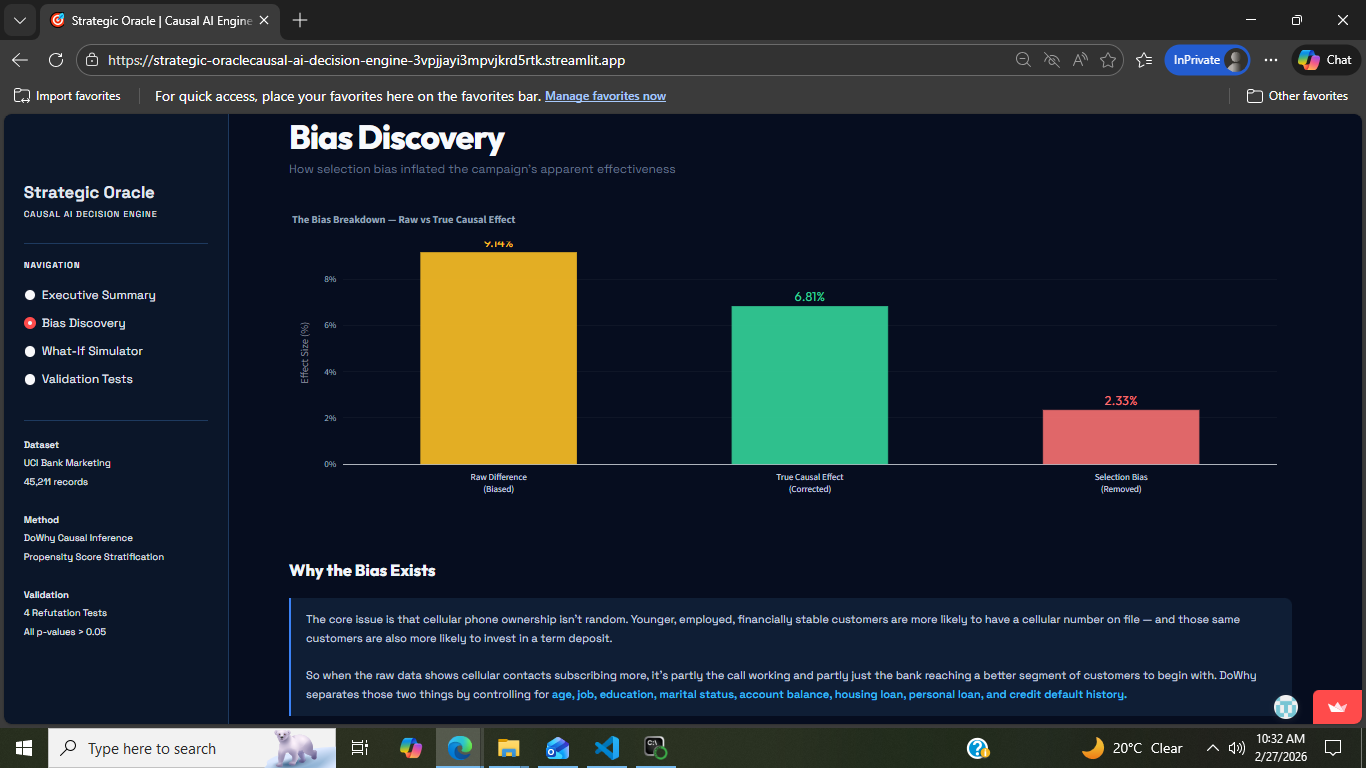Click the UCI Bank Marketing dataset text
This screenshot has height=768, width=1366.
pyautogui.click(x=67, y=463)
